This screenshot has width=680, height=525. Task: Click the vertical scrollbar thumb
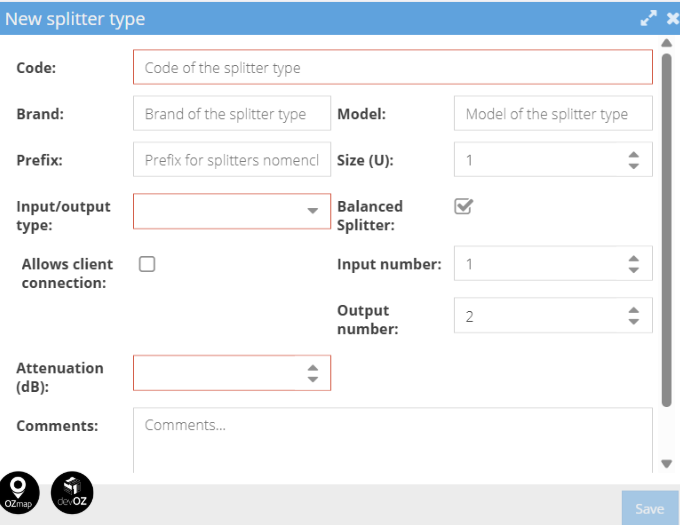coord(667,230)
